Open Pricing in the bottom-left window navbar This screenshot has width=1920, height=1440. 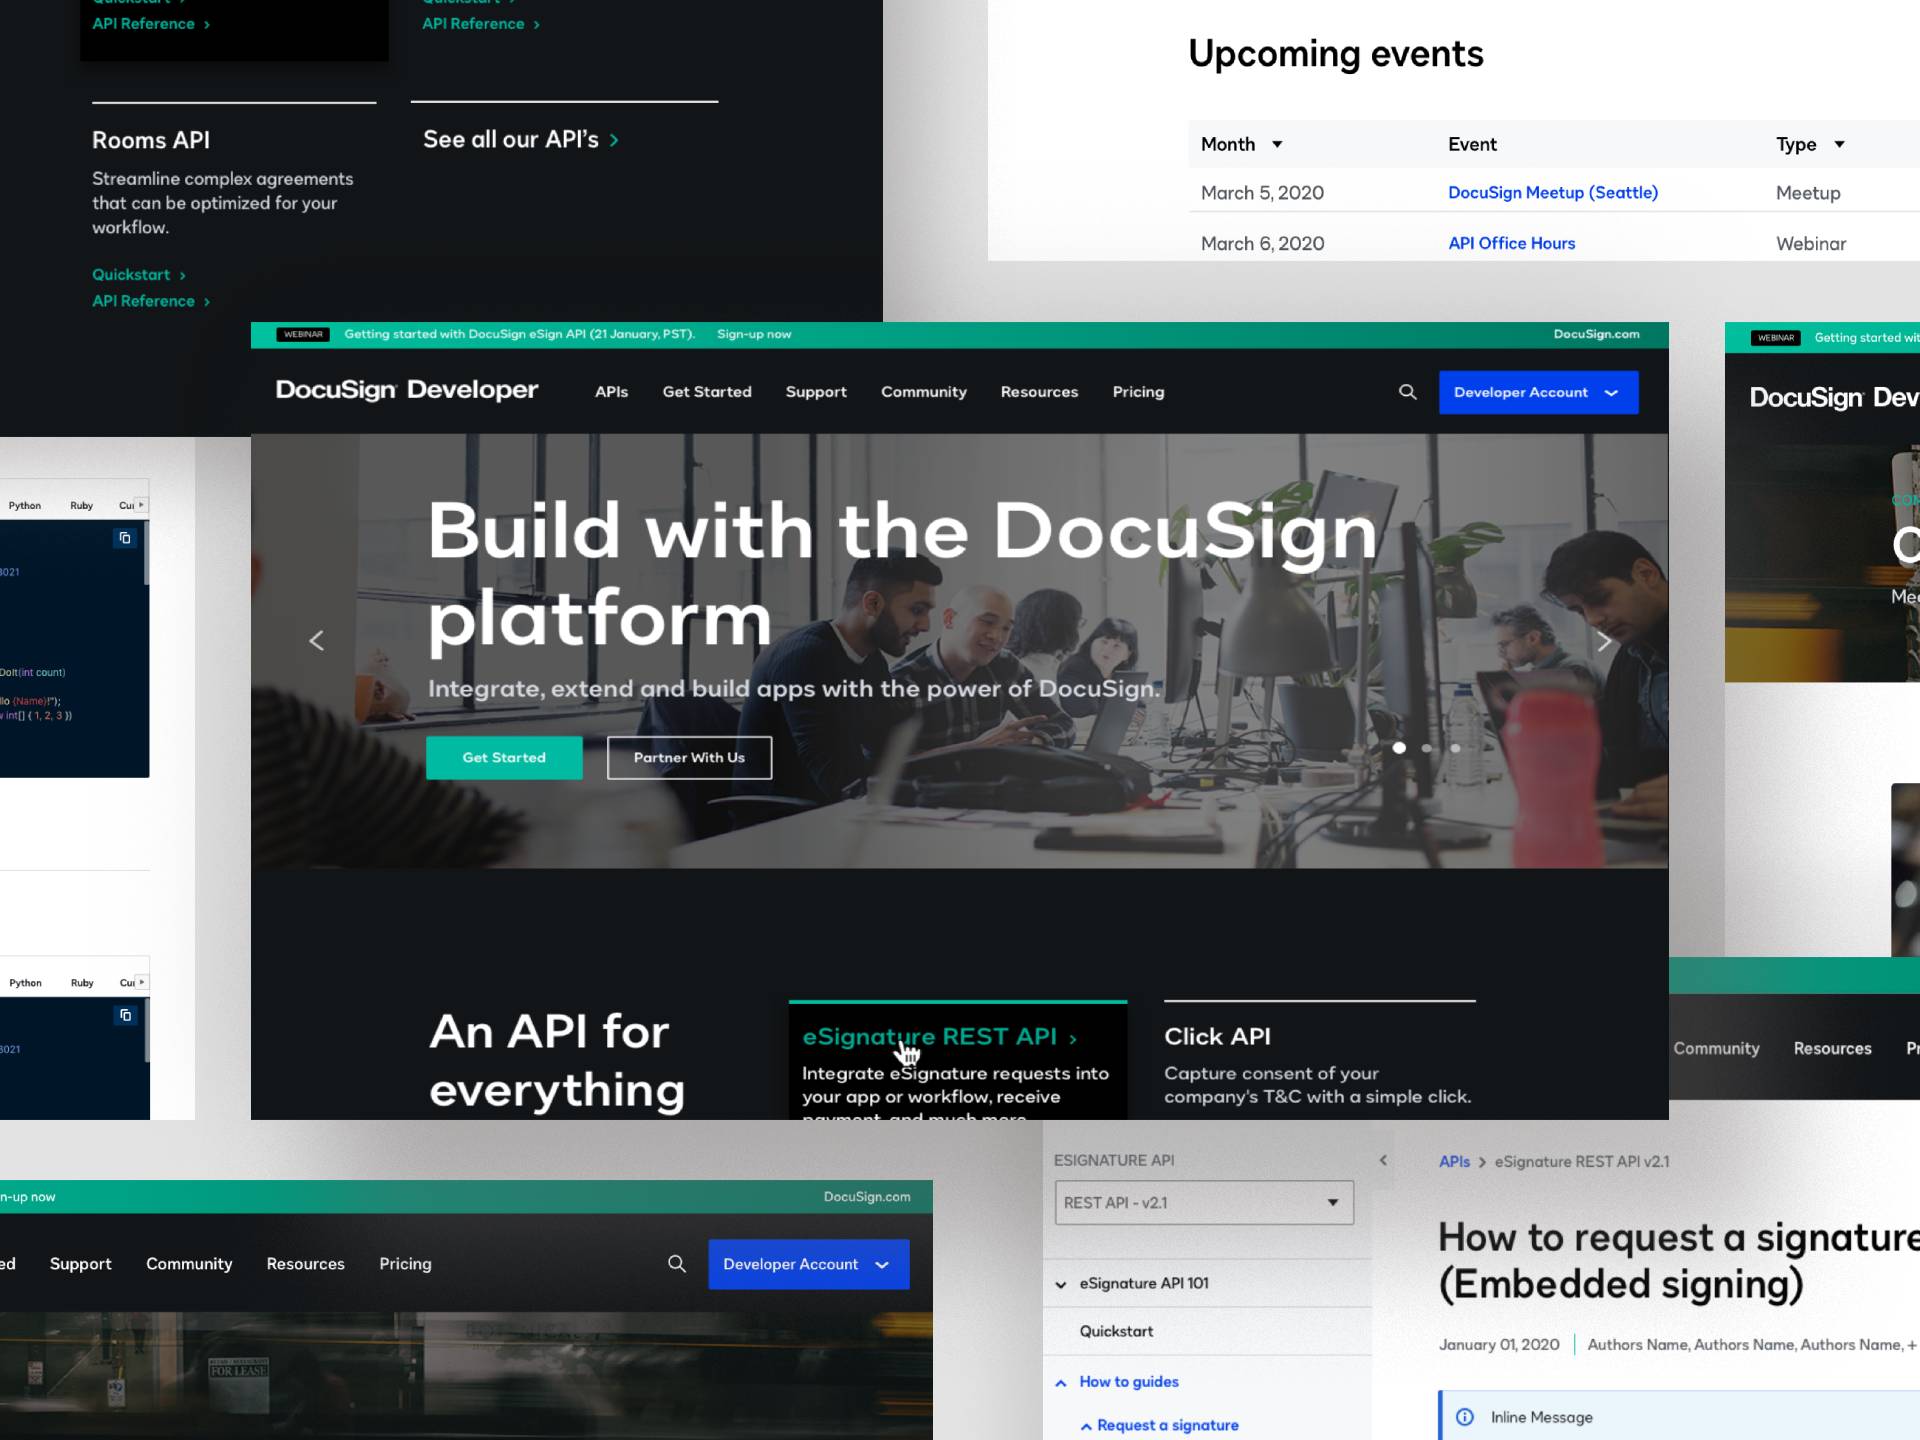click(405, 1264)
